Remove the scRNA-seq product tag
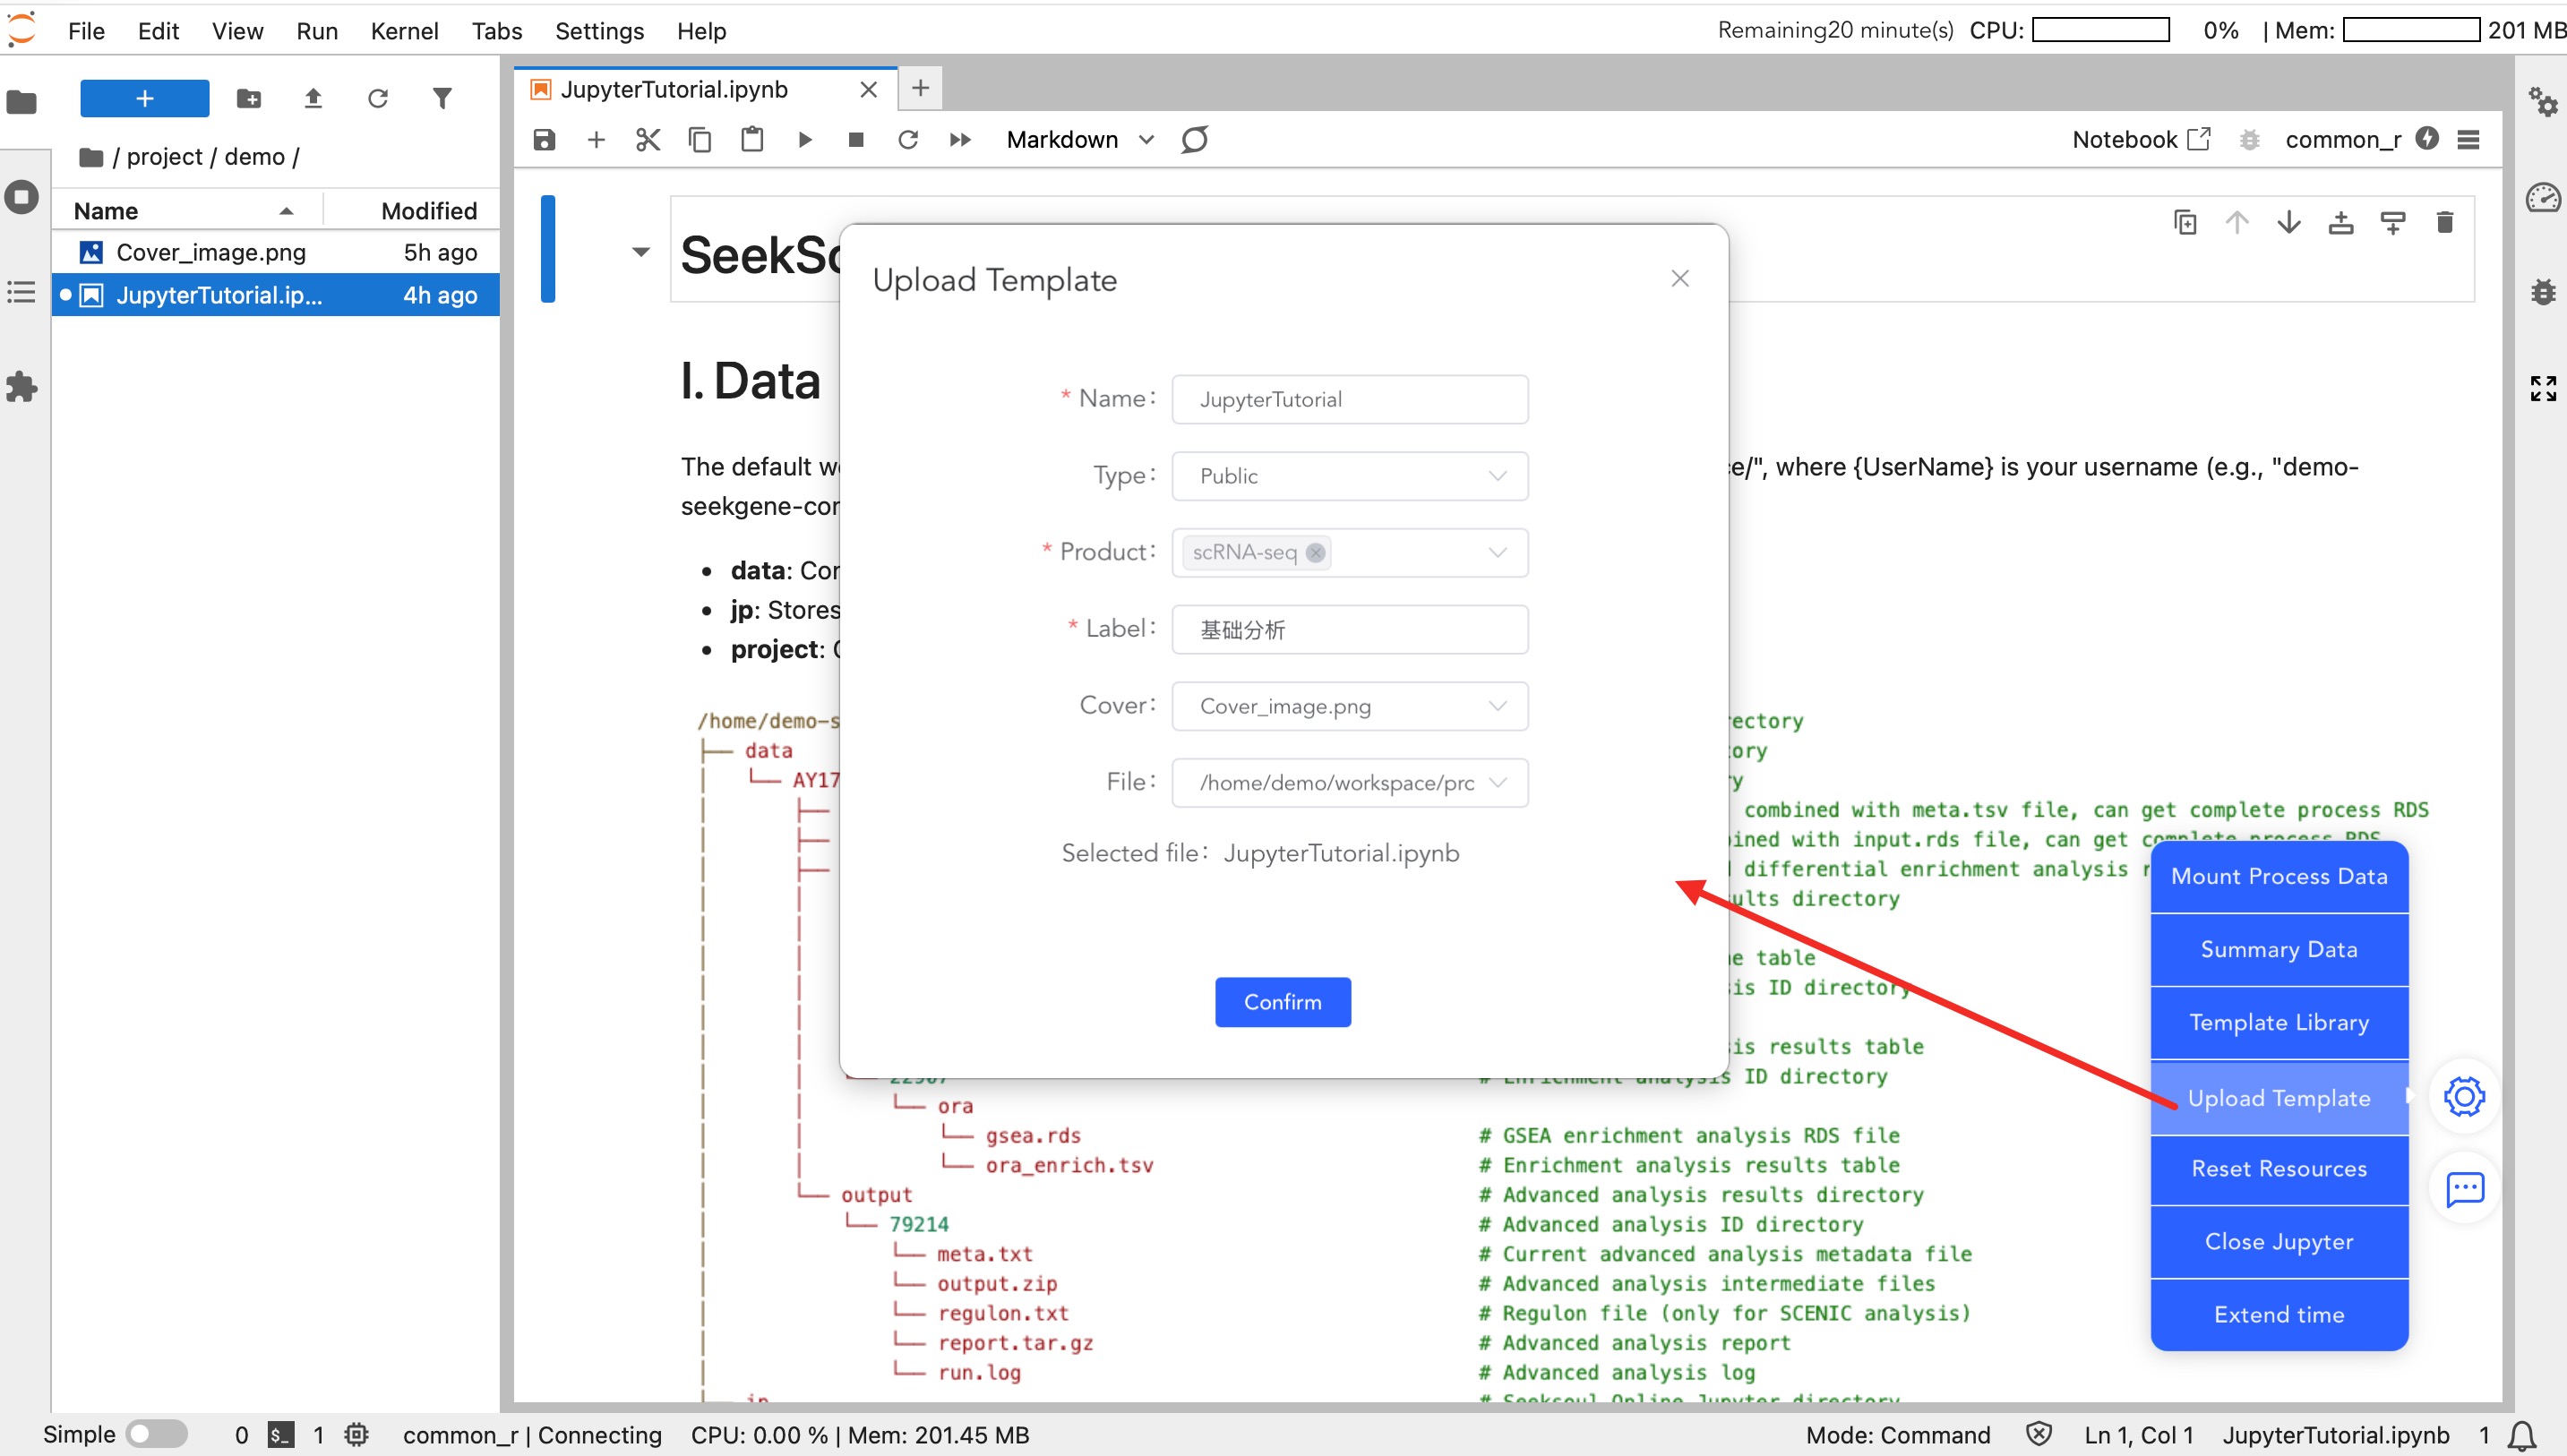The height and width of the screenshot is (1456, 2567). point(1315,552)
